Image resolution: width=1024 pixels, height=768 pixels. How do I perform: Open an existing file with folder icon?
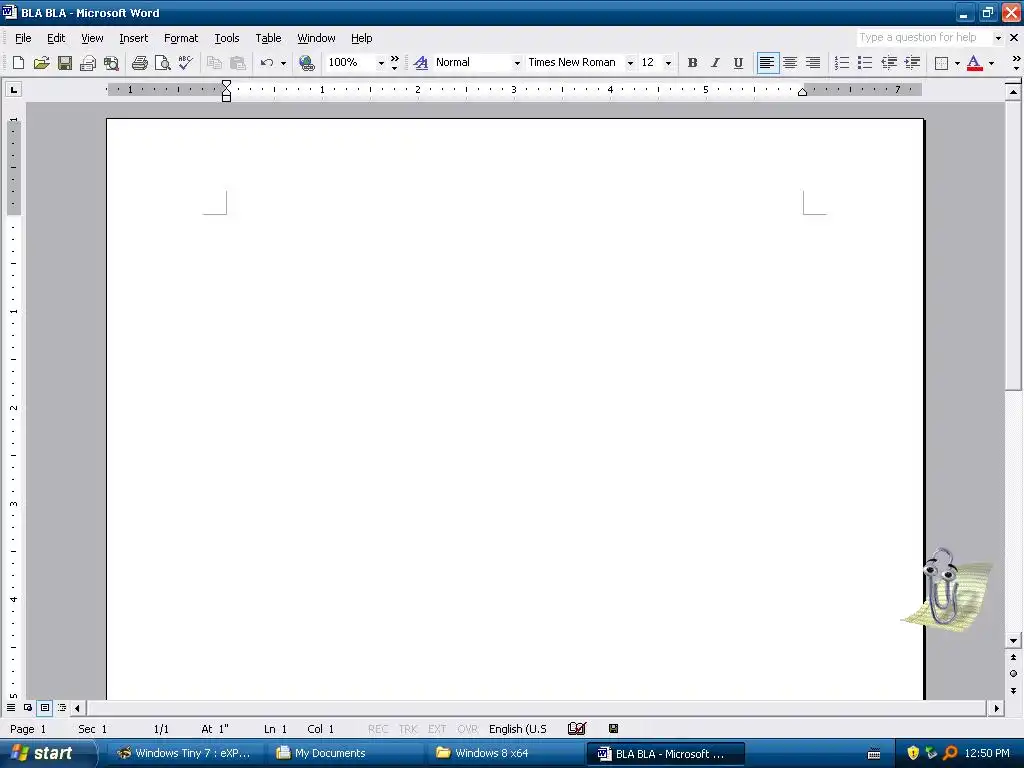(41, 63)
